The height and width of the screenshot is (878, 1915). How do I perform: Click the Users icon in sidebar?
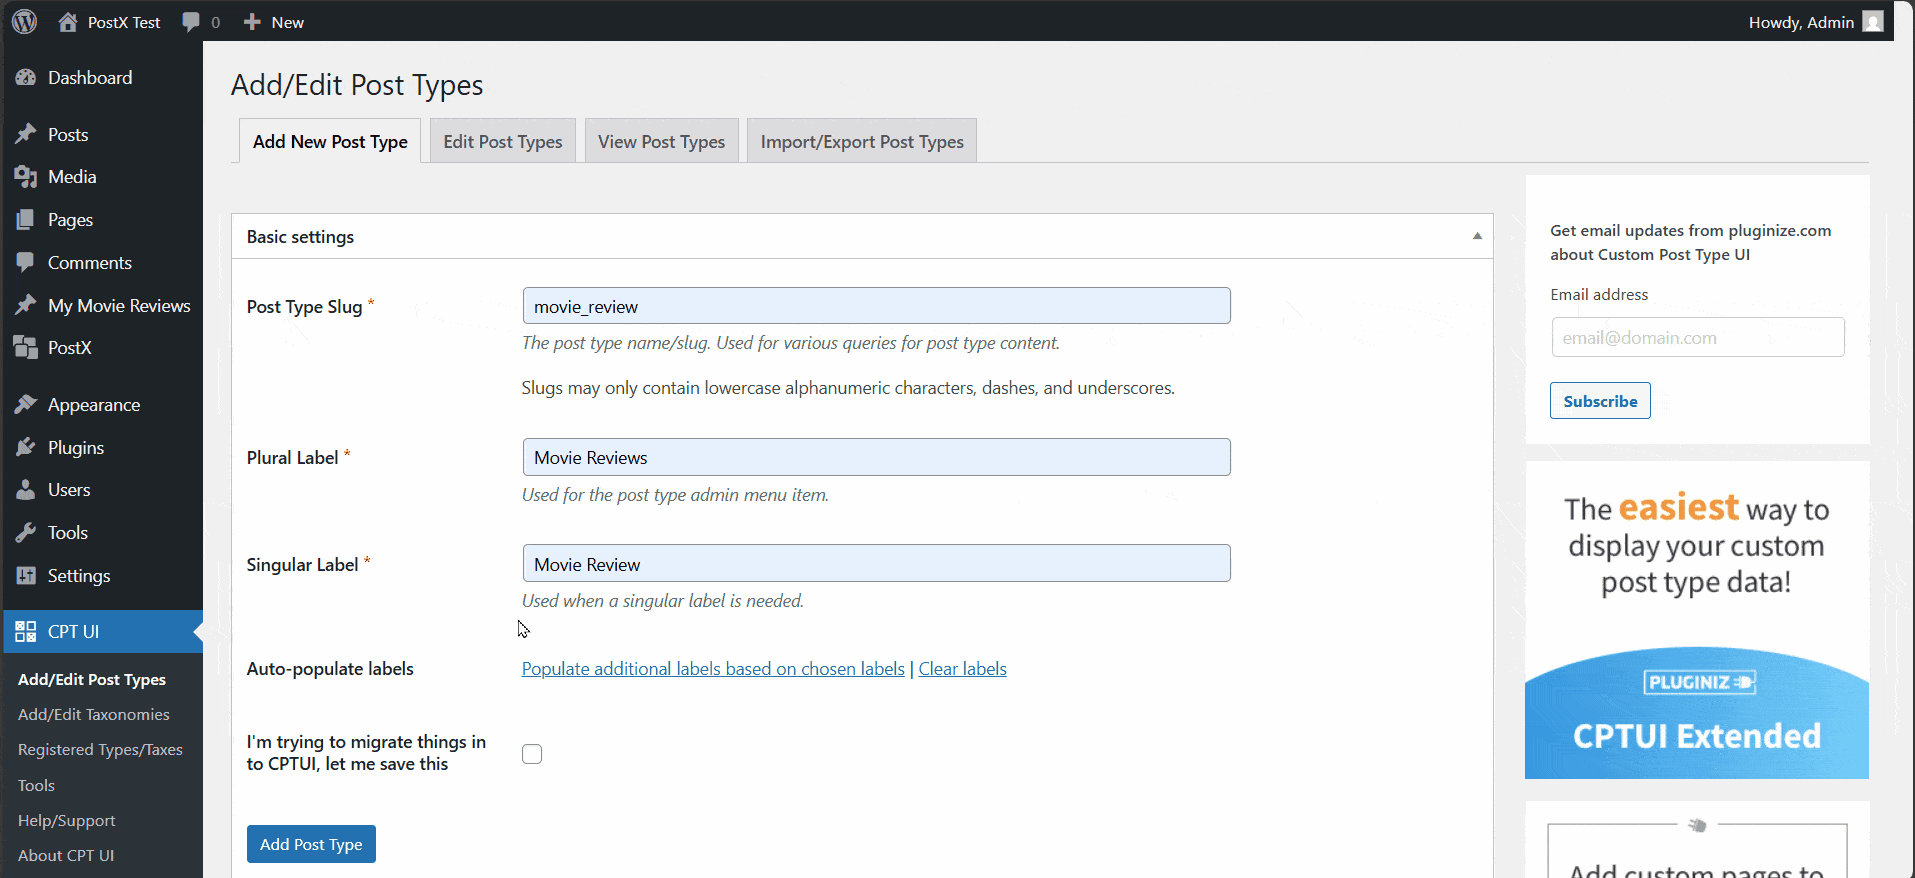(26, 490)
